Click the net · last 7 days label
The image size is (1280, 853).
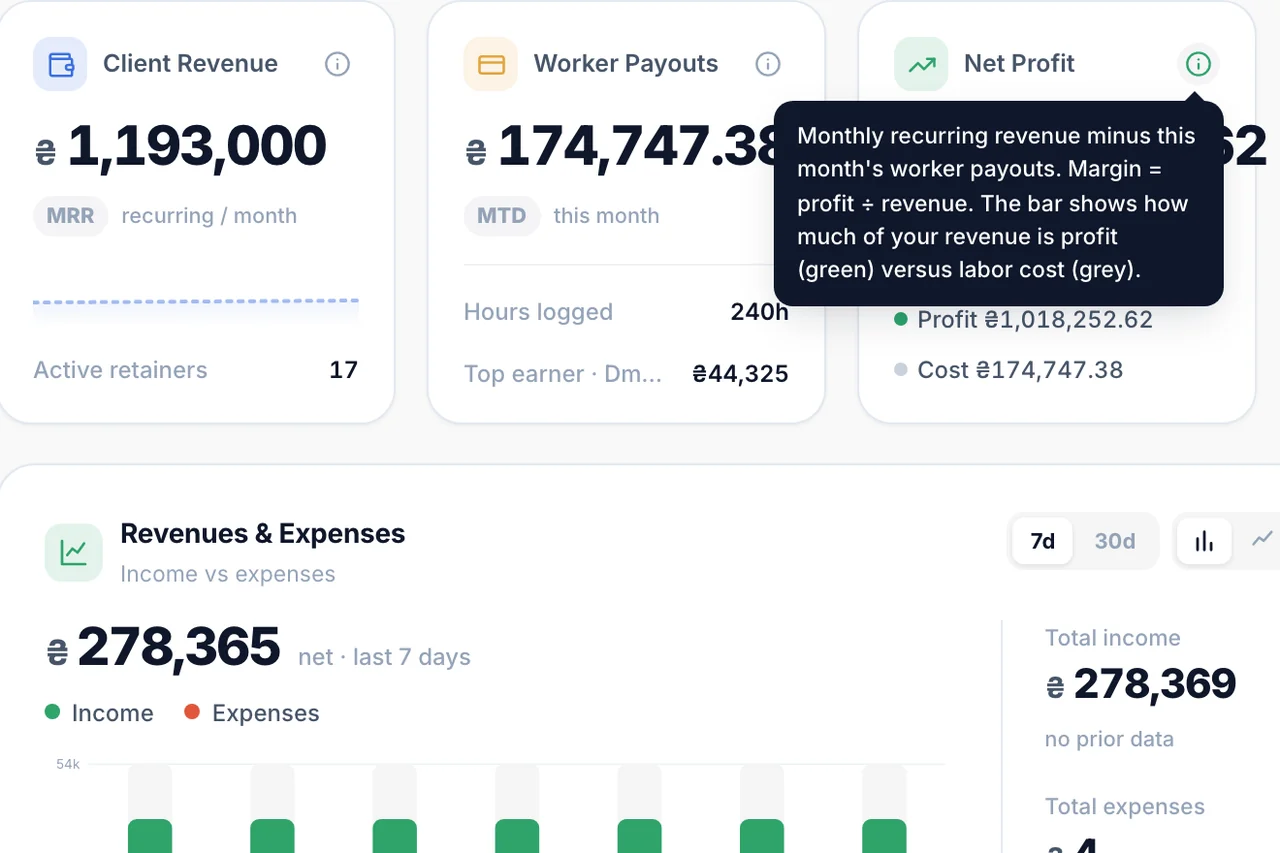pos(384,657)
